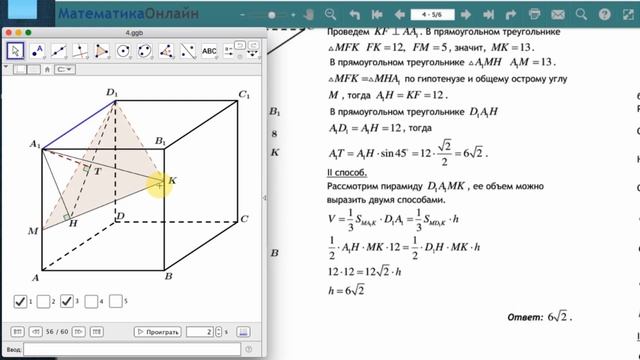Open the help question mark icon

tap(604, 15)
